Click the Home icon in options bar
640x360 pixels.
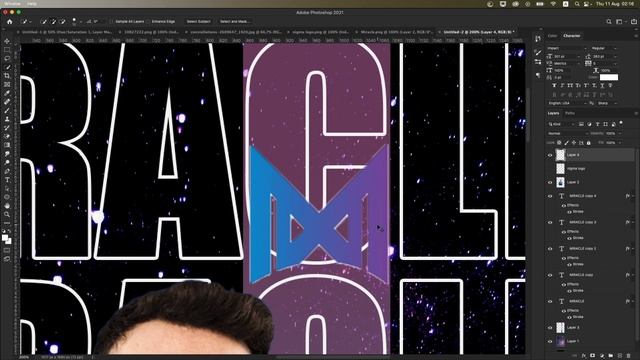tap(9, 22)
